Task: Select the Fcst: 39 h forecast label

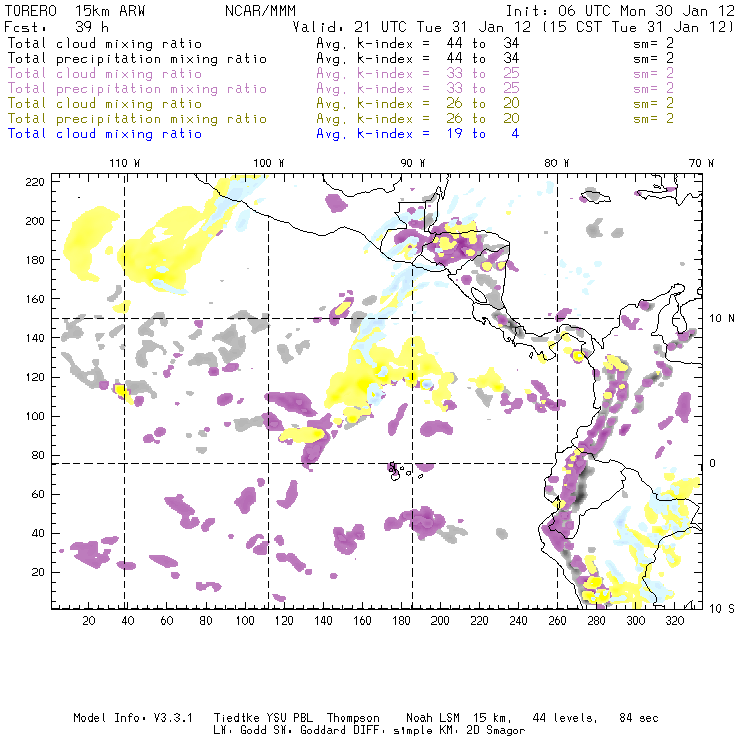Action: [57, 27]
